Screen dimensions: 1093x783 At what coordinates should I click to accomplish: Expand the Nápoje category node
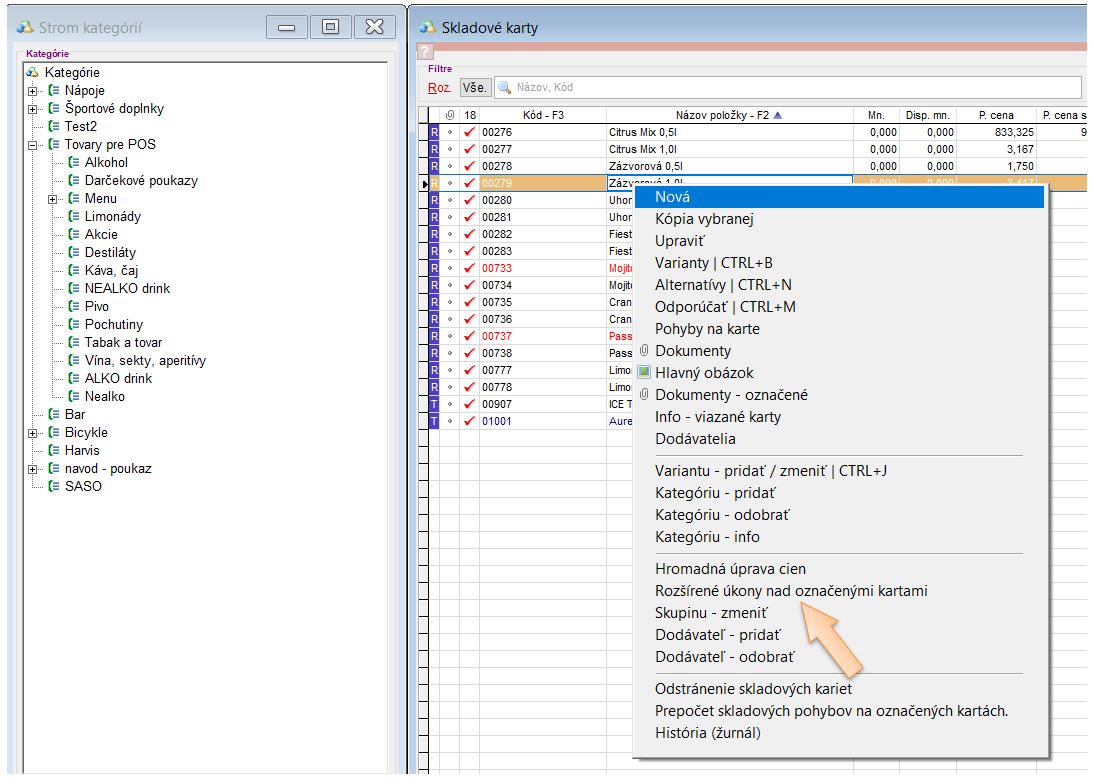[x=33, y=91]
